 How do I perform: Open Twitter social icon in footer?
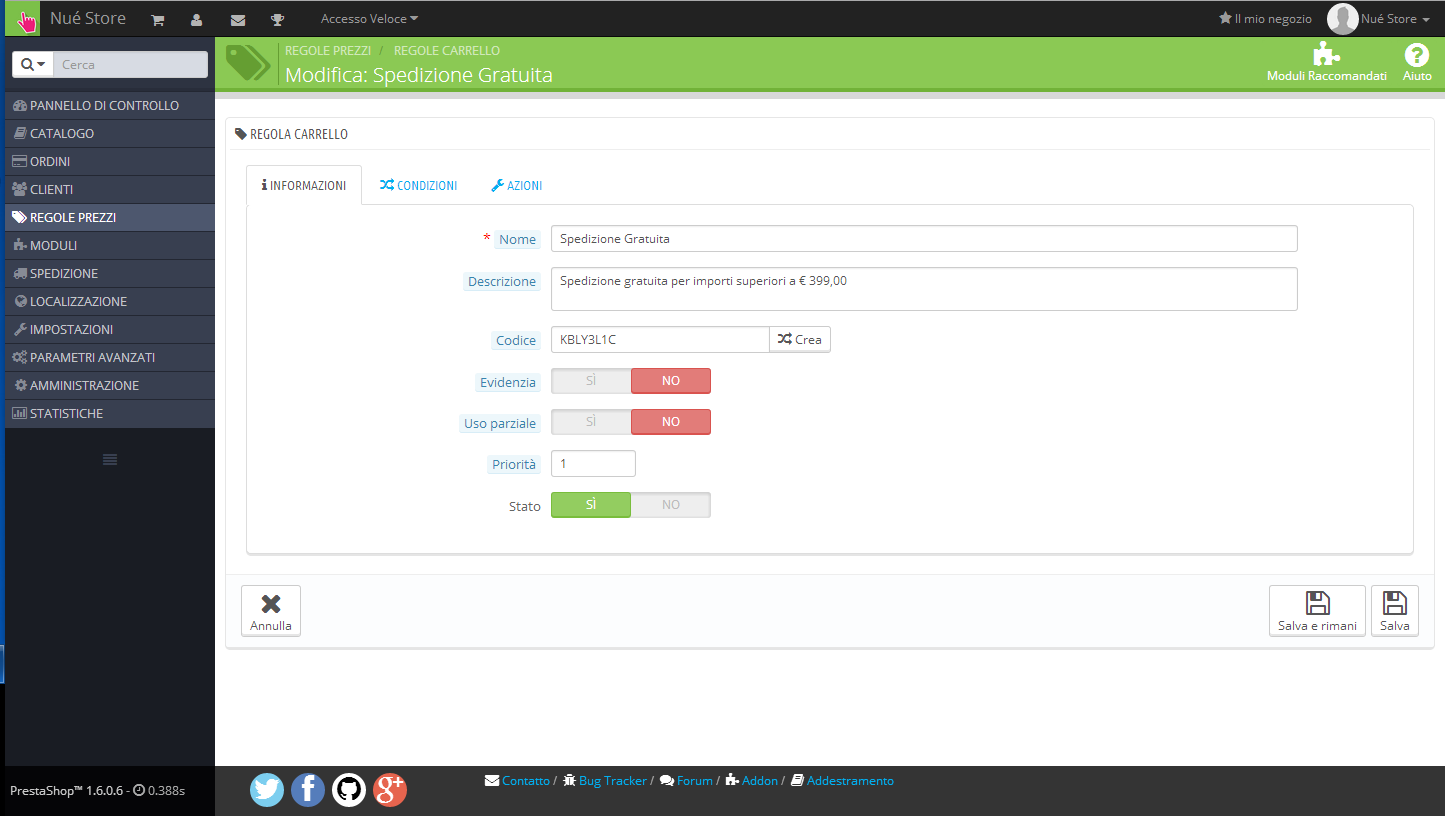[x=267, y=790]
